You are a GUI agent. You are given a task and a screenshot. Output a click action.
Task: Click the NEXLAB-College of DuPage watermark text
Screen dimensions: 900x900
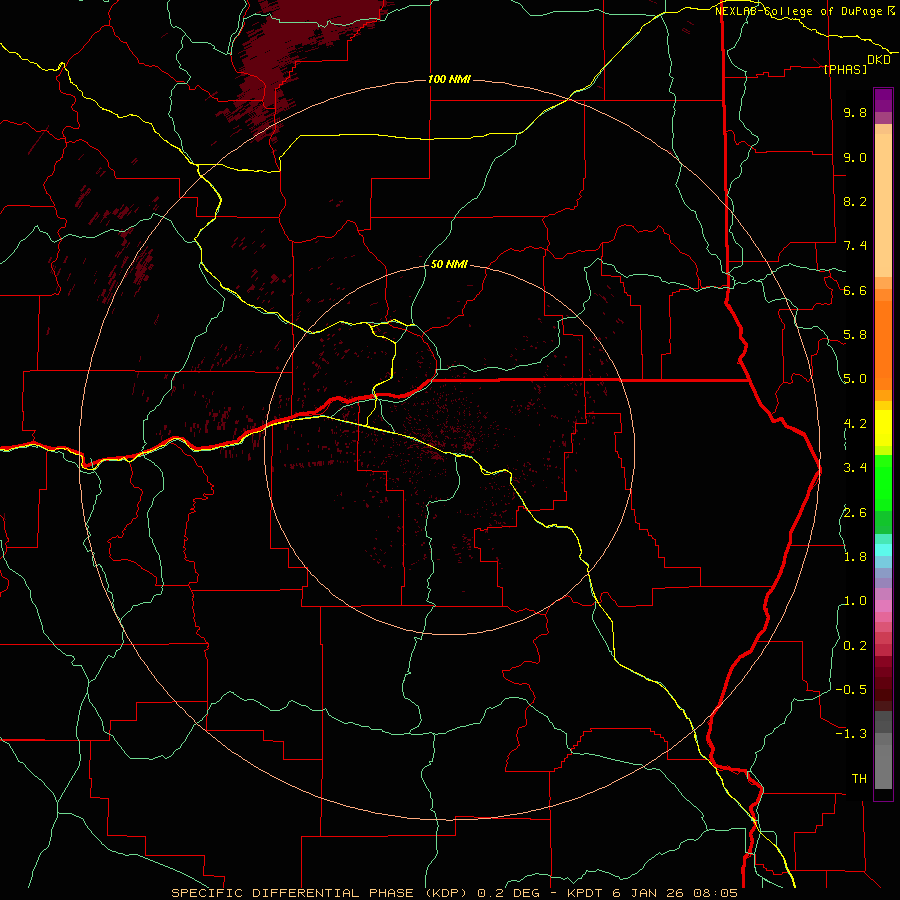pos(798,11)
